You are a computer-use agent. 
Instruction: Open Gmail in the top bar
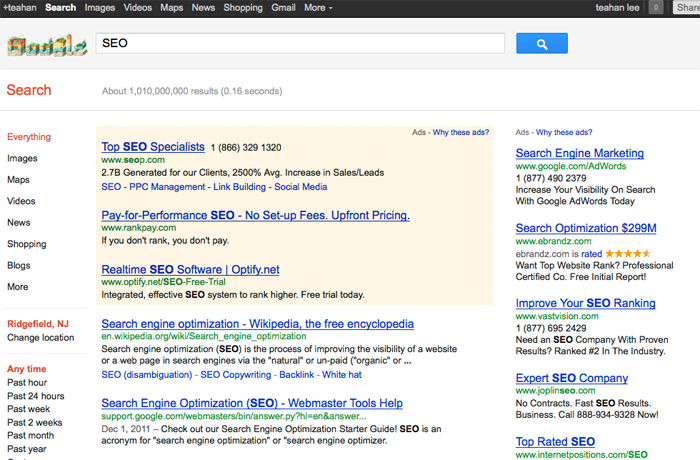click(283, 8)
